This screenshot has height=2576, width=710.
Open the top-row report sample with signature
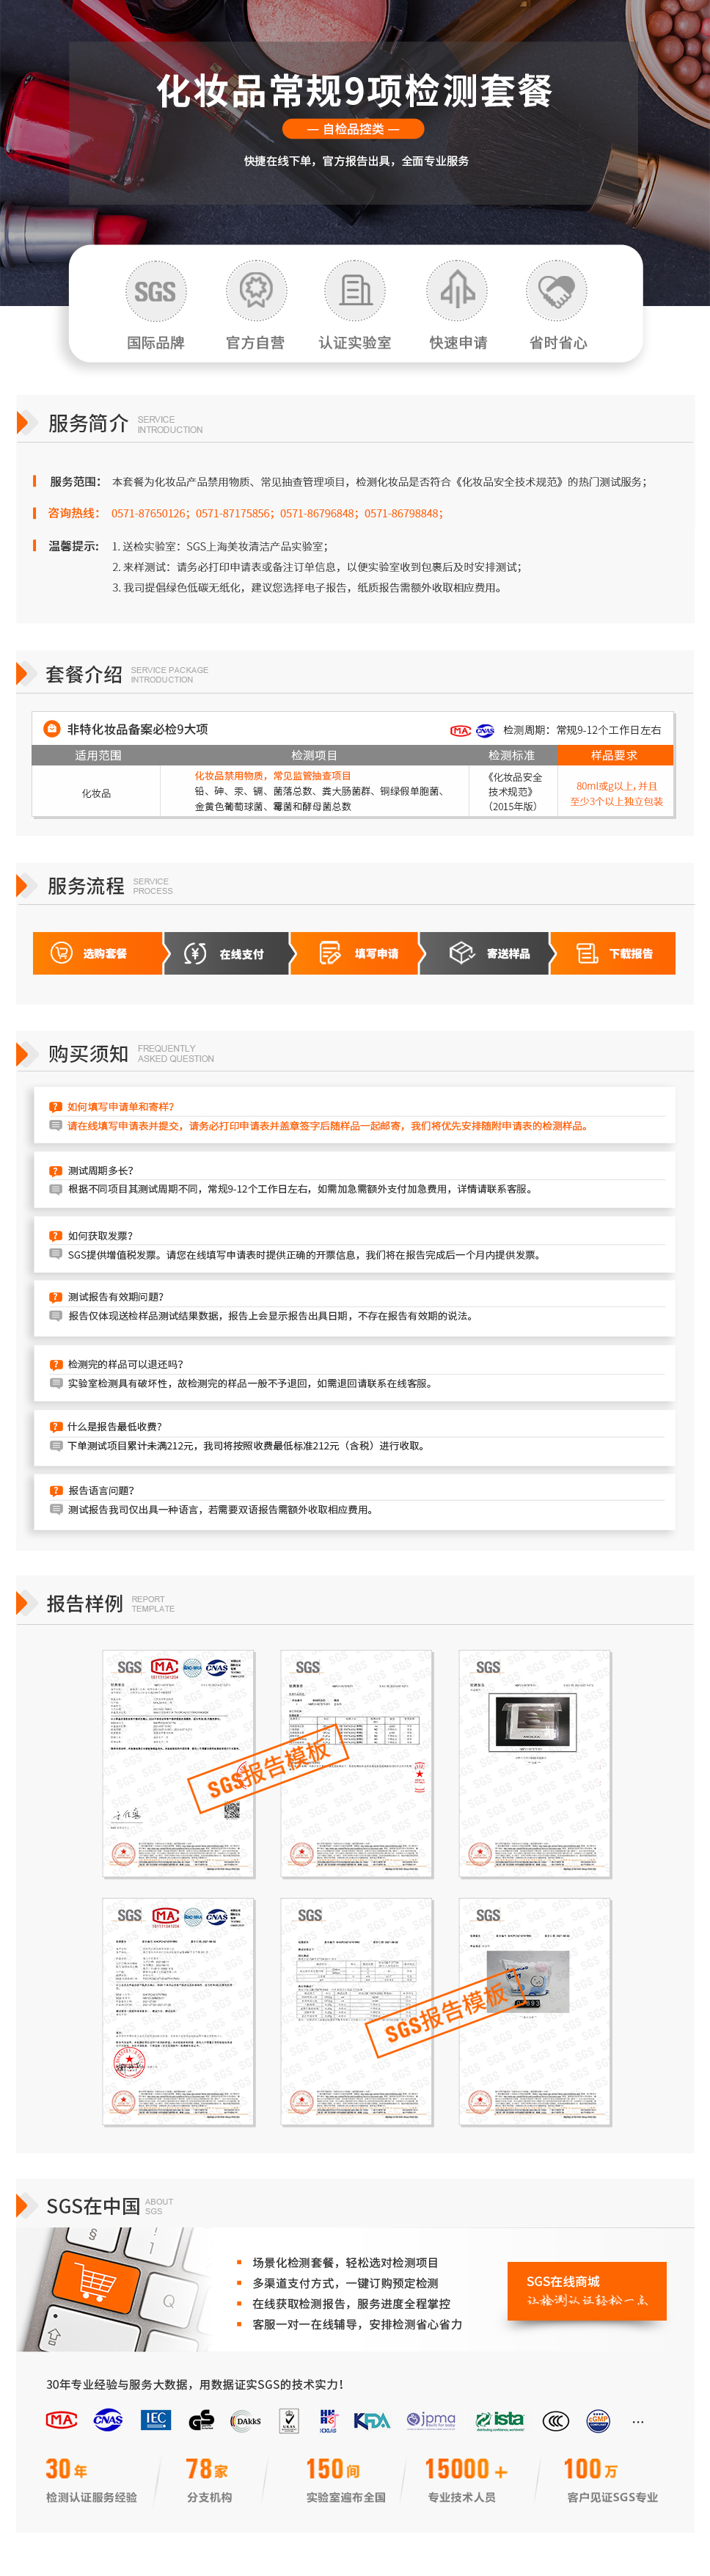tap(179, 1763)
